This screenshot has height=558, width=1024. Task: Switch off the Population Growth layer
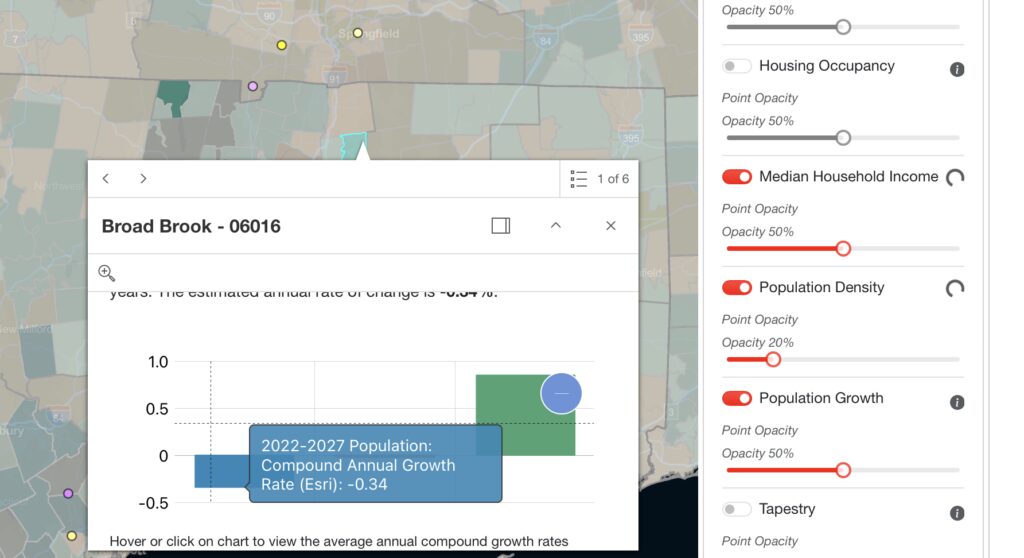[x=737, y=399]
